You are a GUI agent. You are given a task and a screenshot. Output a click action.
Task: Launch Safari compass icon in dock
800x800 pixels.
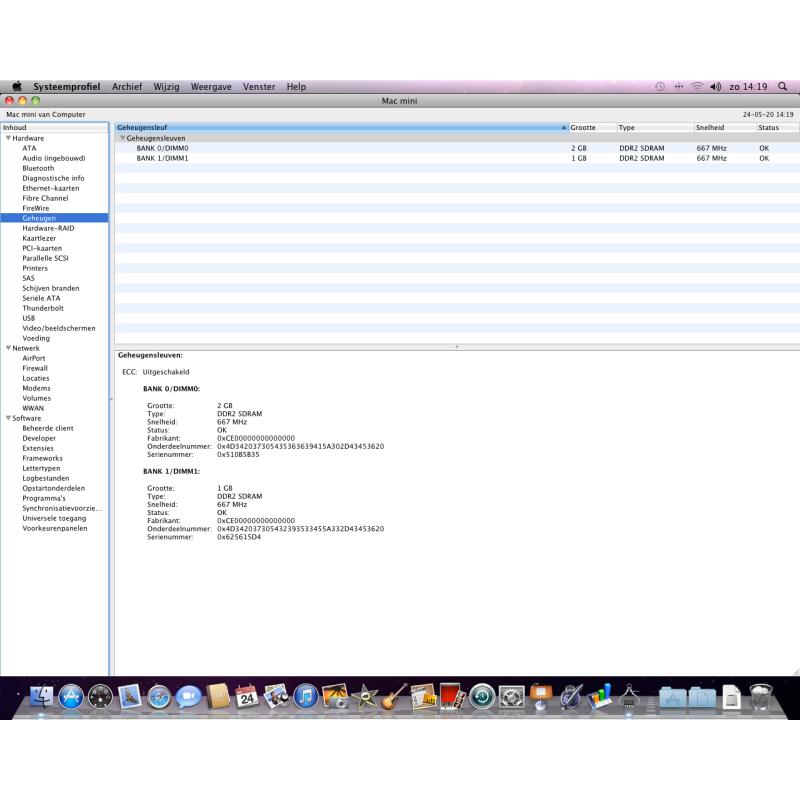point(159,697)
